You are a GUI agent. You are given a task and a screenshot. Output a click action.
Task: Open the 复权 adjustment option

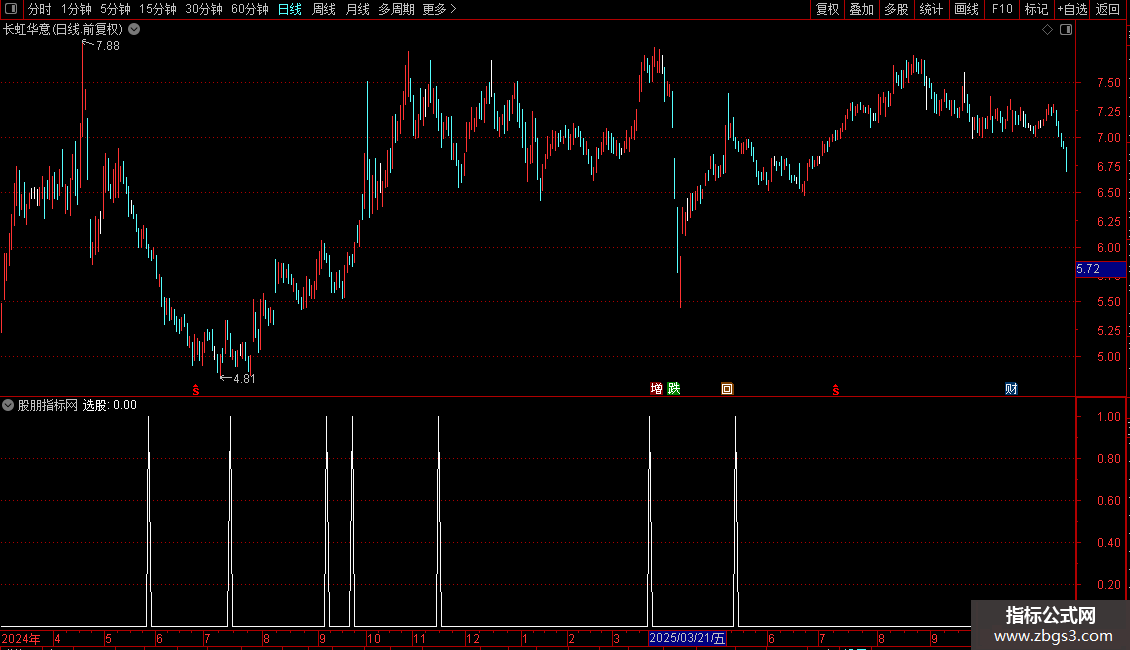827,9
